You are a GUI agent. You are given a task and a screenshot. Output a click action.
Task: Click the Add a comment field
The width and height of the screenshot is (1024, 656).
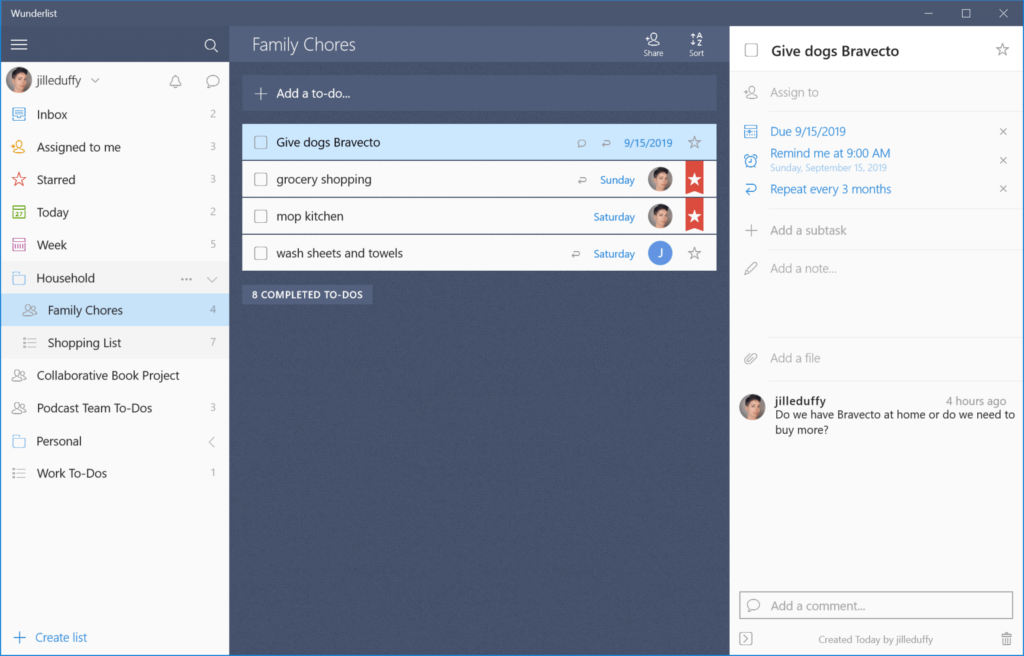tap(876, 604)
